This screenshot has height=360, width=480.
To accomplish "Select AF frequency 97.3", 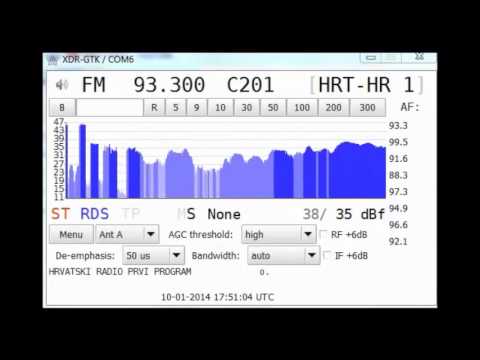I will click(x=398, y=192).
